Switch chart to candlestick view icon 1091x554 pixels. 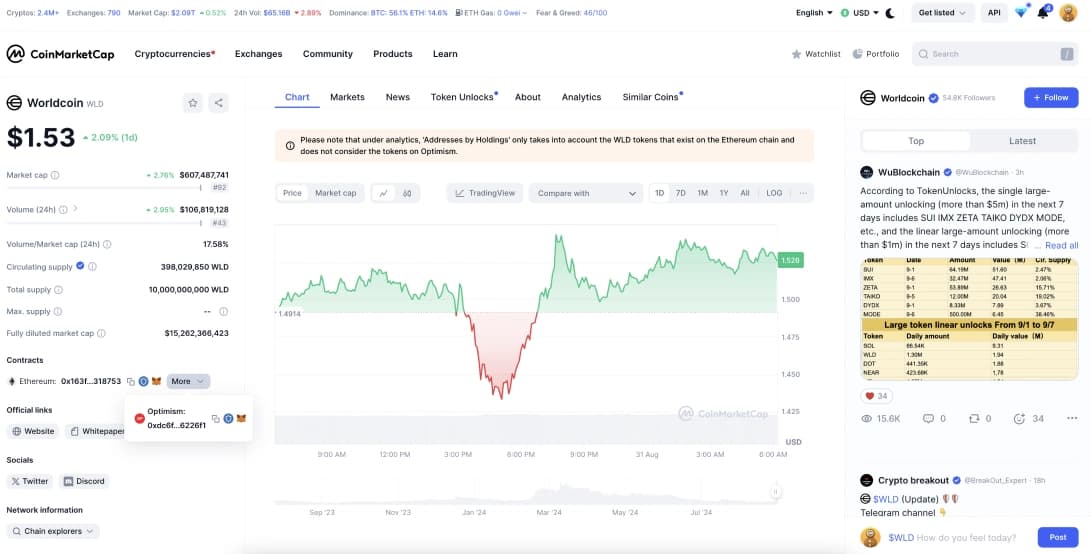(407, 193)
